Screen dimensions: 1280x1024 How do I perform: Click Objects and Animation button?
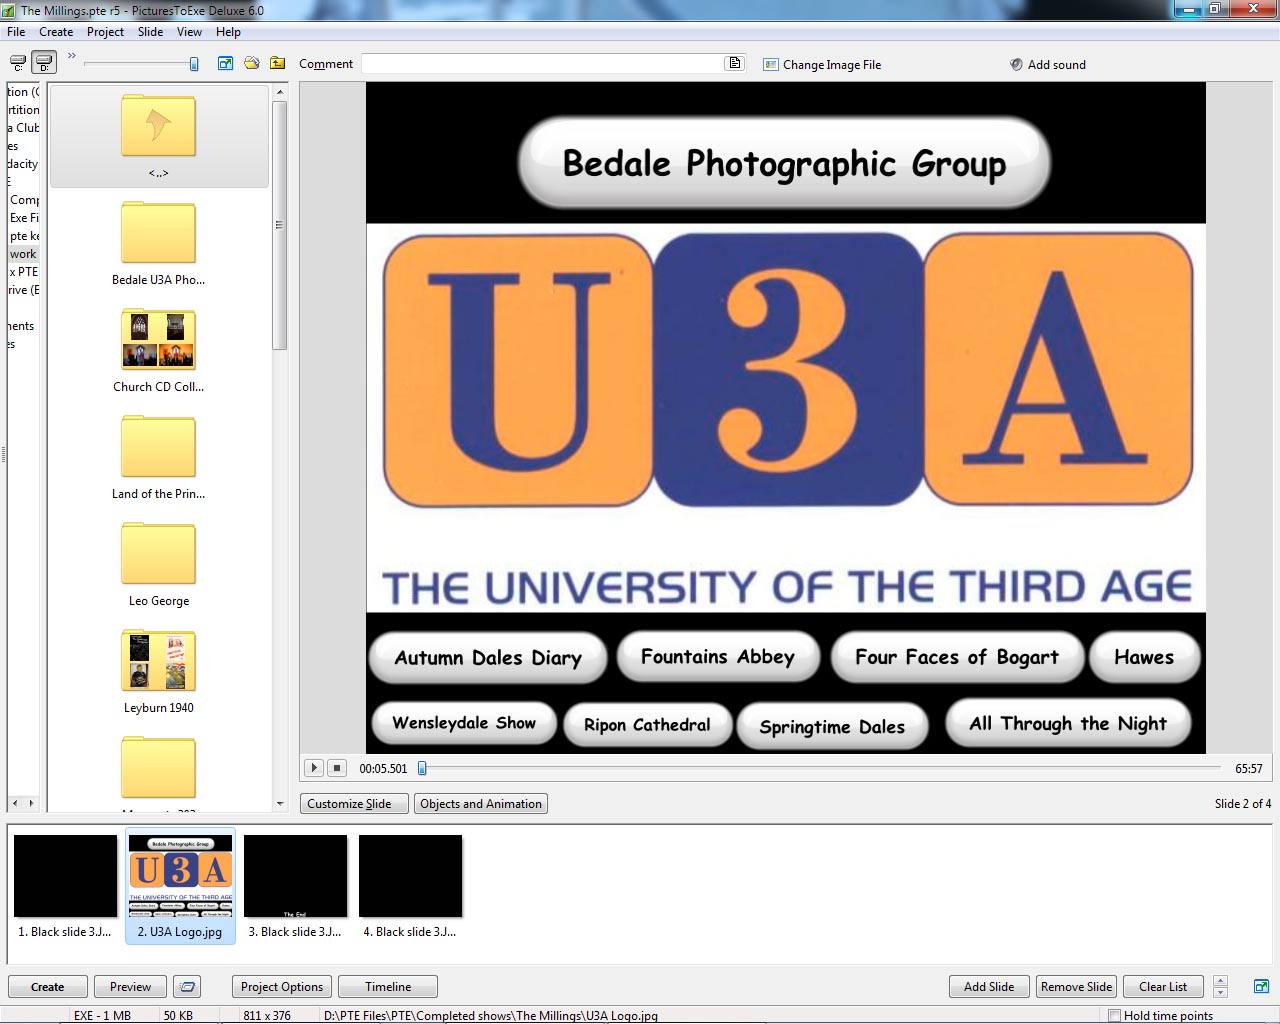pyautogui.click(x=481, y=804)
